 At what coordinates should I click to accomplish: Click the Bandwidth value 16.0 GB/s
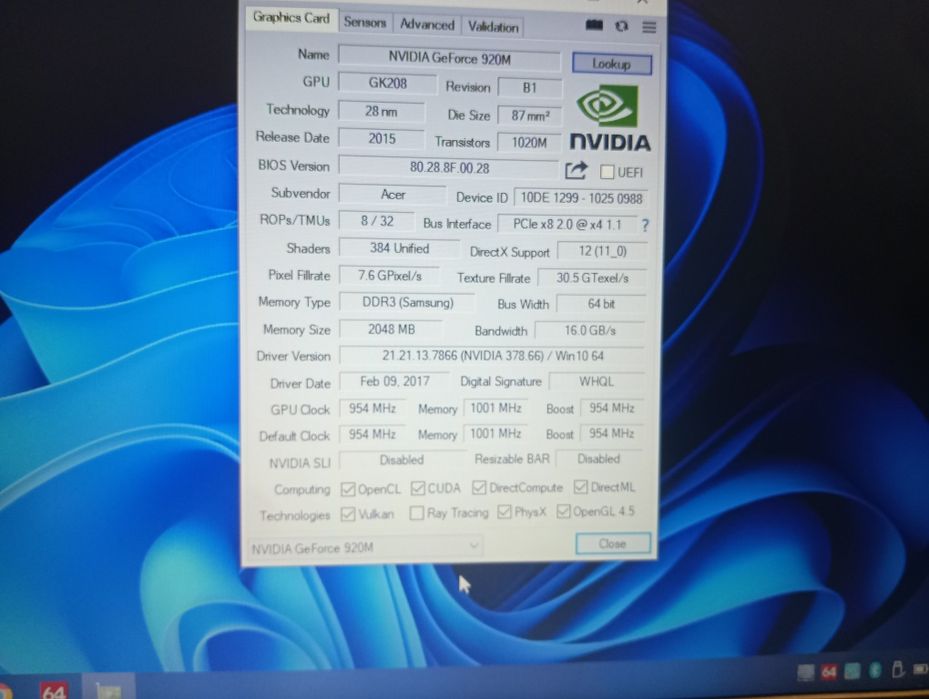(x=590, y=331)
